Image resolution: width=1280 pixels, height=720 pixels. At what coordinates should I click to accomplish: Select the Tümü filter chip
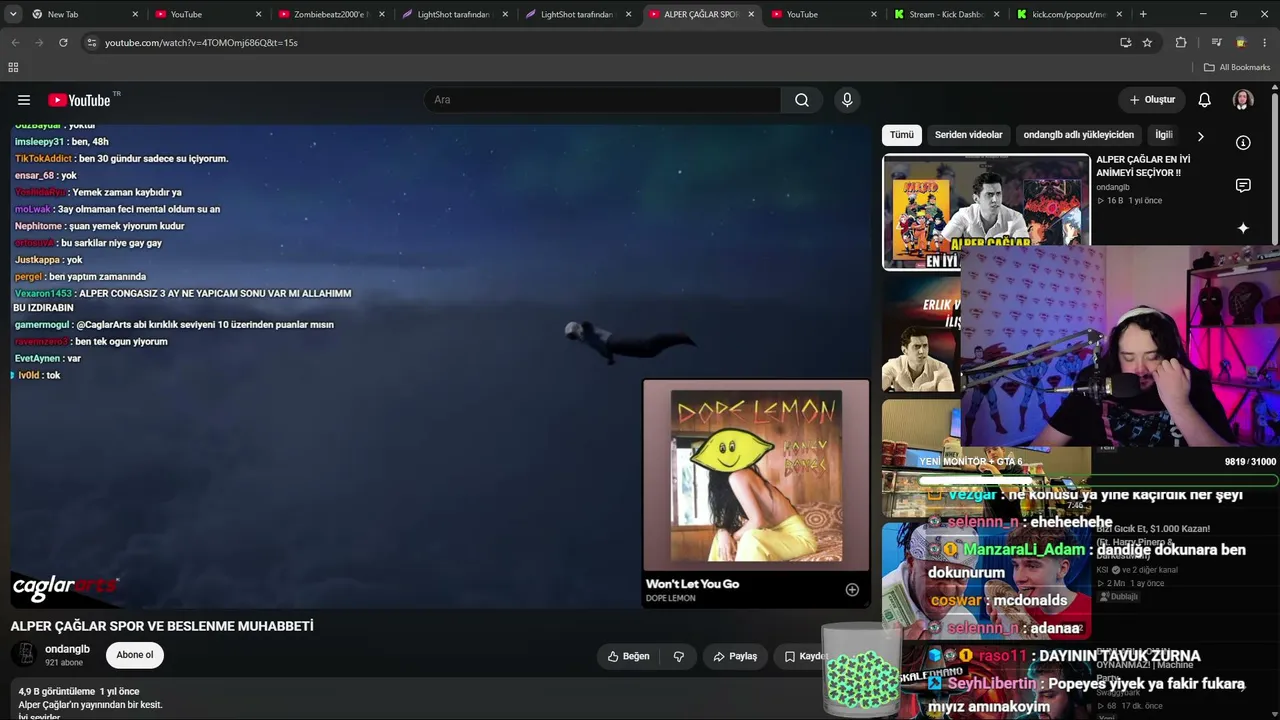click(902, 135)
